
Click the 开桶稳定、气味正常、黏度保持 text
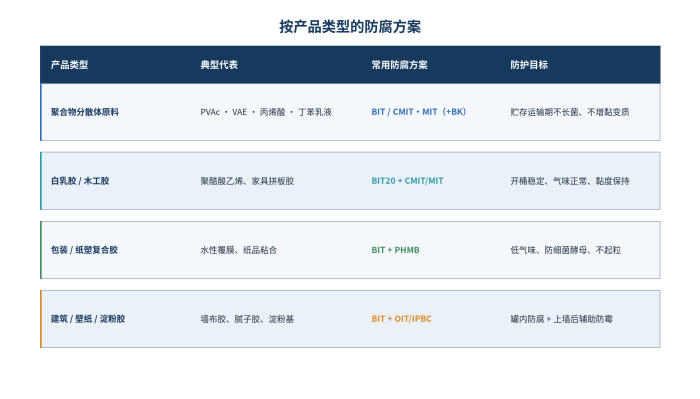tap(570, 181)
